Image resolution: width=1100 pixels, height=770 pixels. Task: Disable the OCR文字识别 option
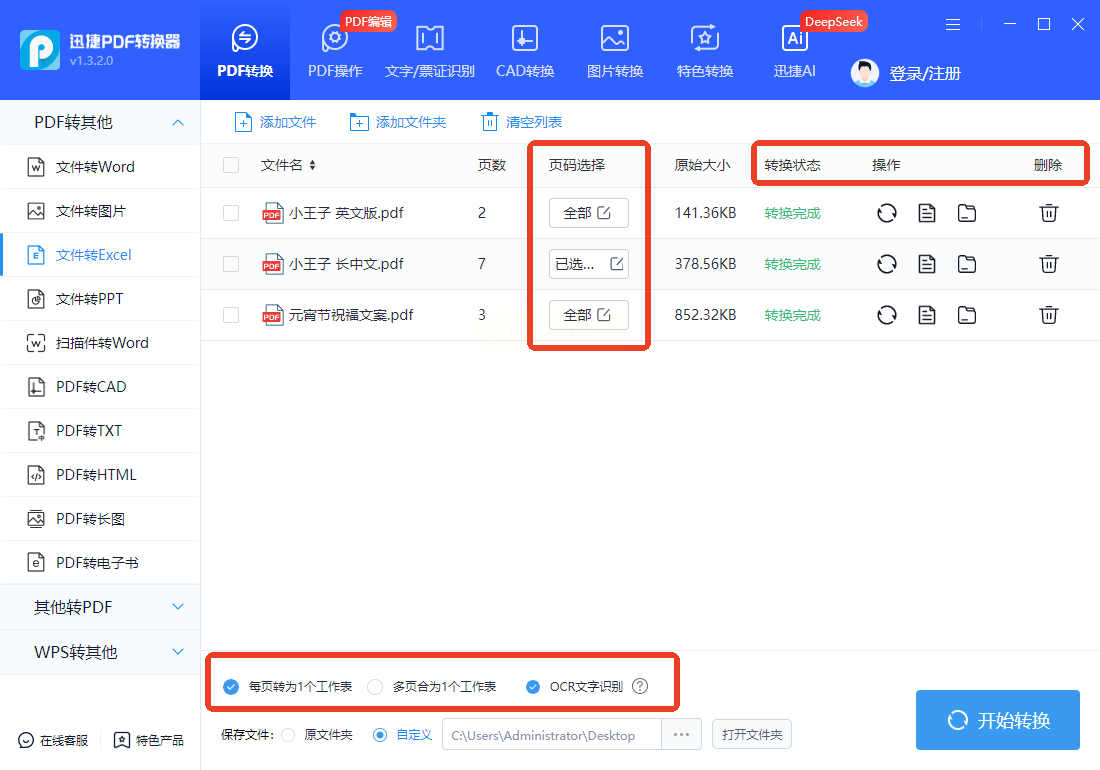click(x=533, y=687)
